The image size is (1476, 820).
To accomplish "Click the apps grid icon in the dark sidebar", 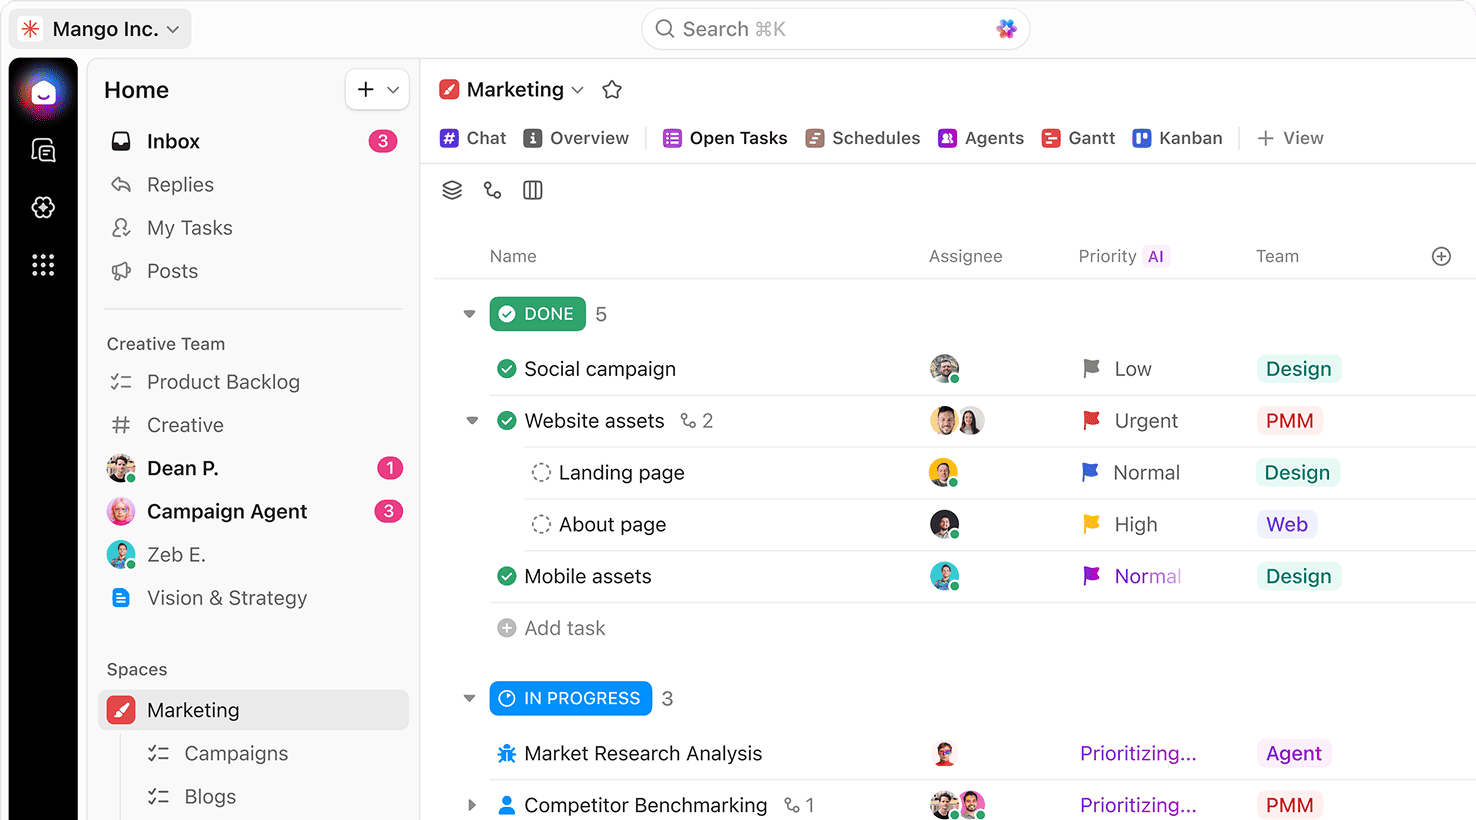I will point(42,264).
